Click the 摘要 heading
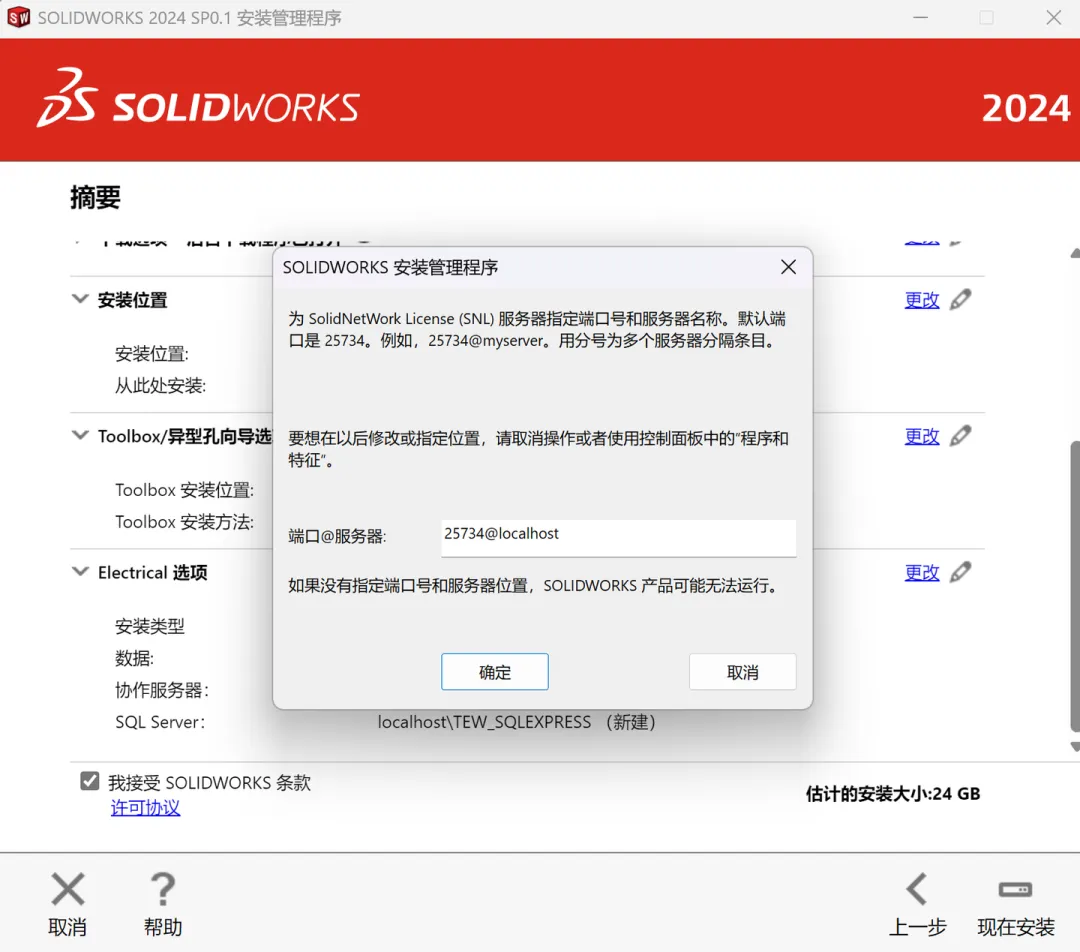Viewport: 1080px width, 952px height. point(95,198)
